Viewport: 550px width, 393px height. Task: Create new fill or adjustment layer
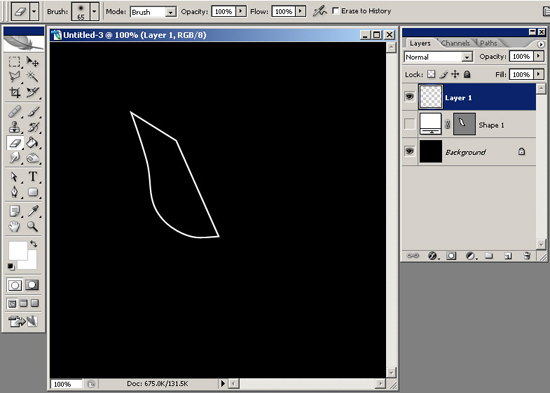(470, 256)
